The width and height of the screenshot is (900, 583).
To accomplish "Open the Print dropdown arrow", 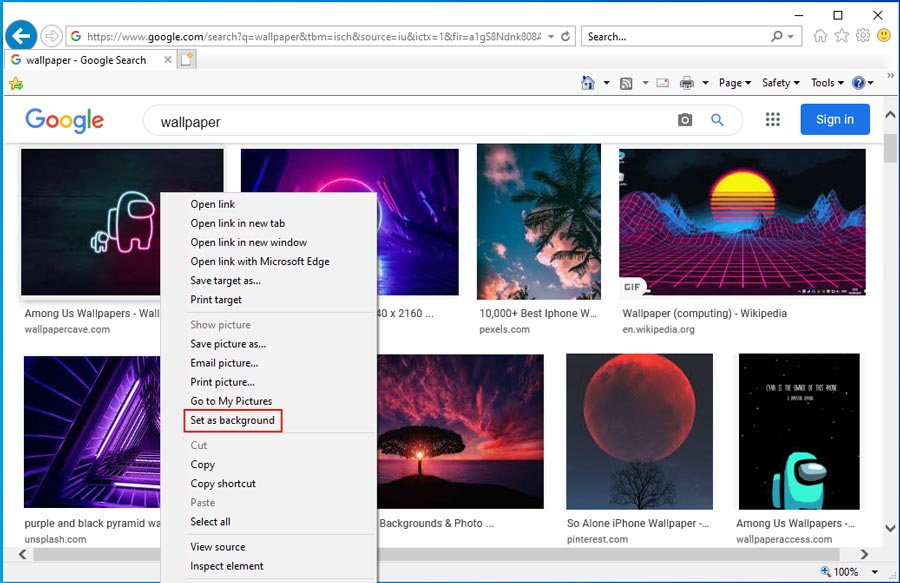I will click(705, 83).
